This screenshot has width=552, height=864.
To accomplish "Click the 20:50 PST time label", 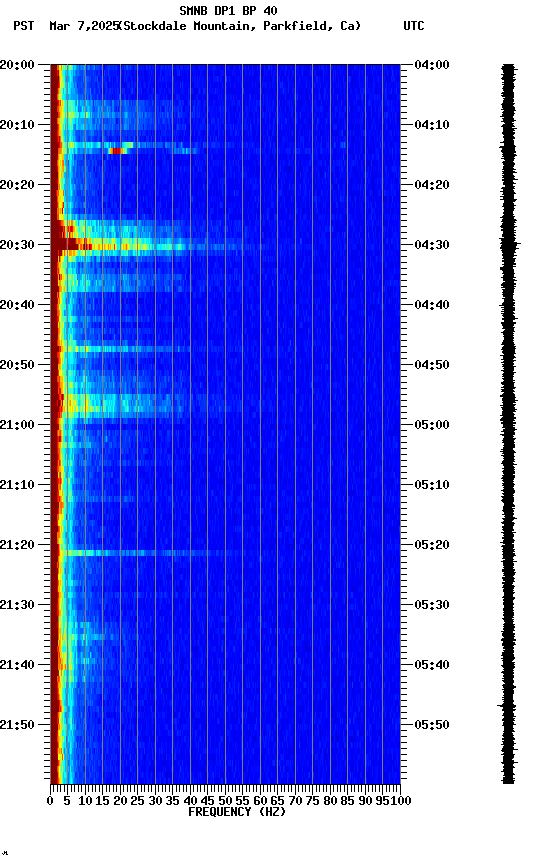I will click(x=17, y=365).
